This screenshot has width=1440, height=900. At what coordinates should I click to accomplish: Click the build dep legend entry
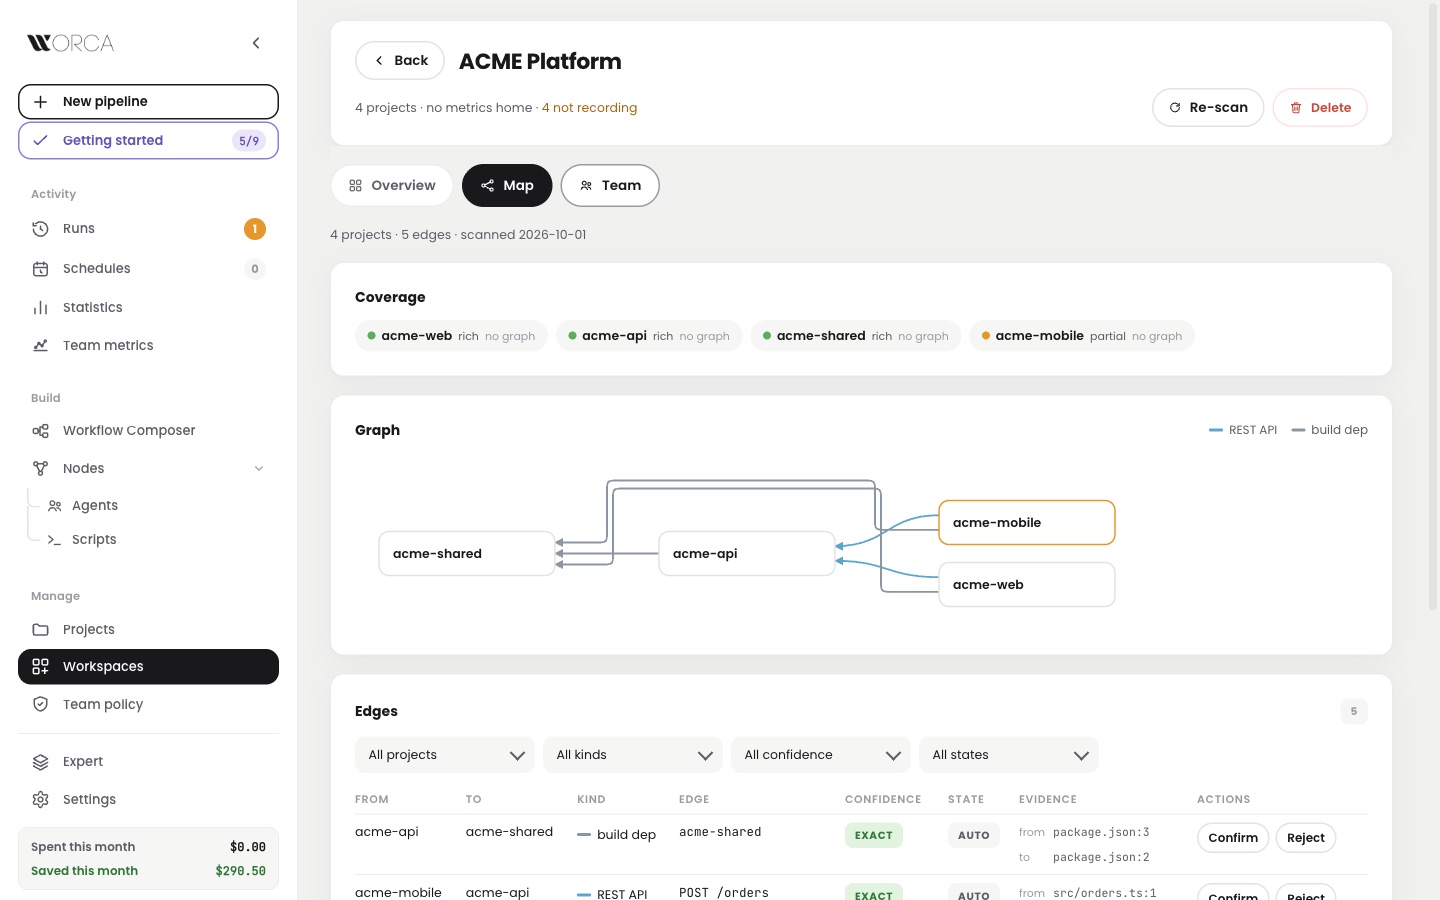(1330, 430)
